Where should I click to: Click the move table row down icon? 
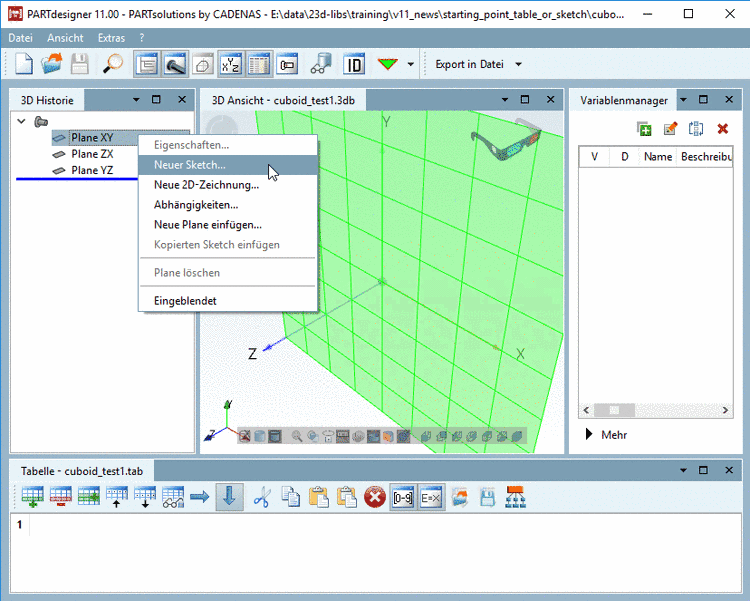145,497
